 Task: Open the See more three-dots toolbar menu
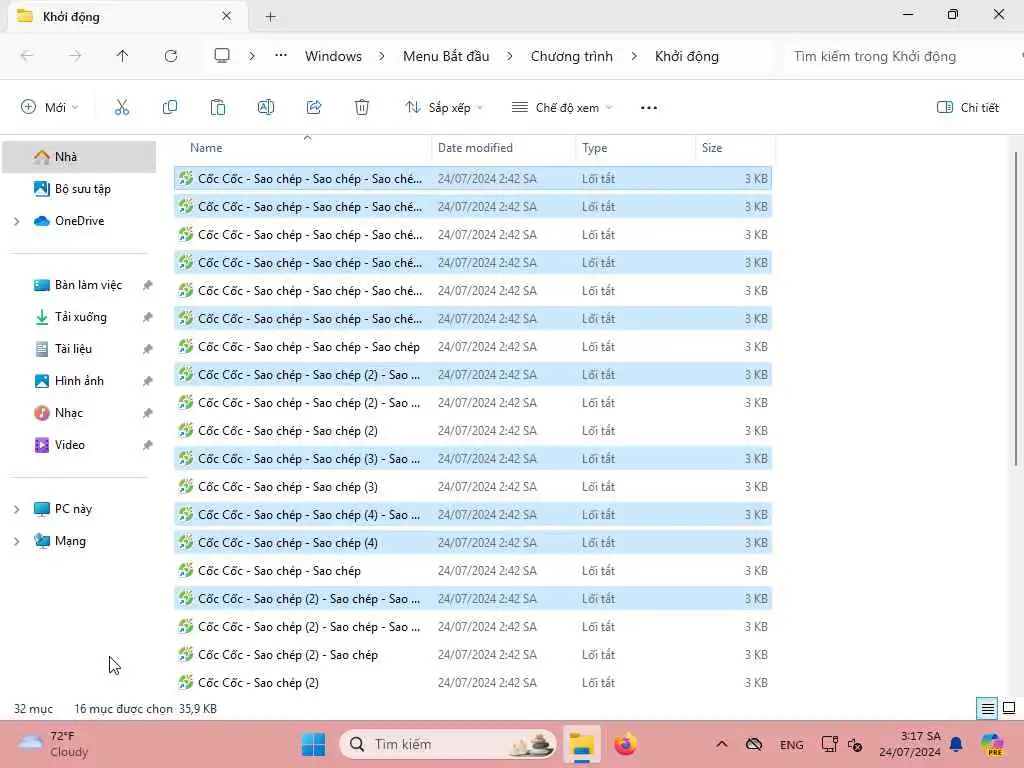(x=649, y=108)
